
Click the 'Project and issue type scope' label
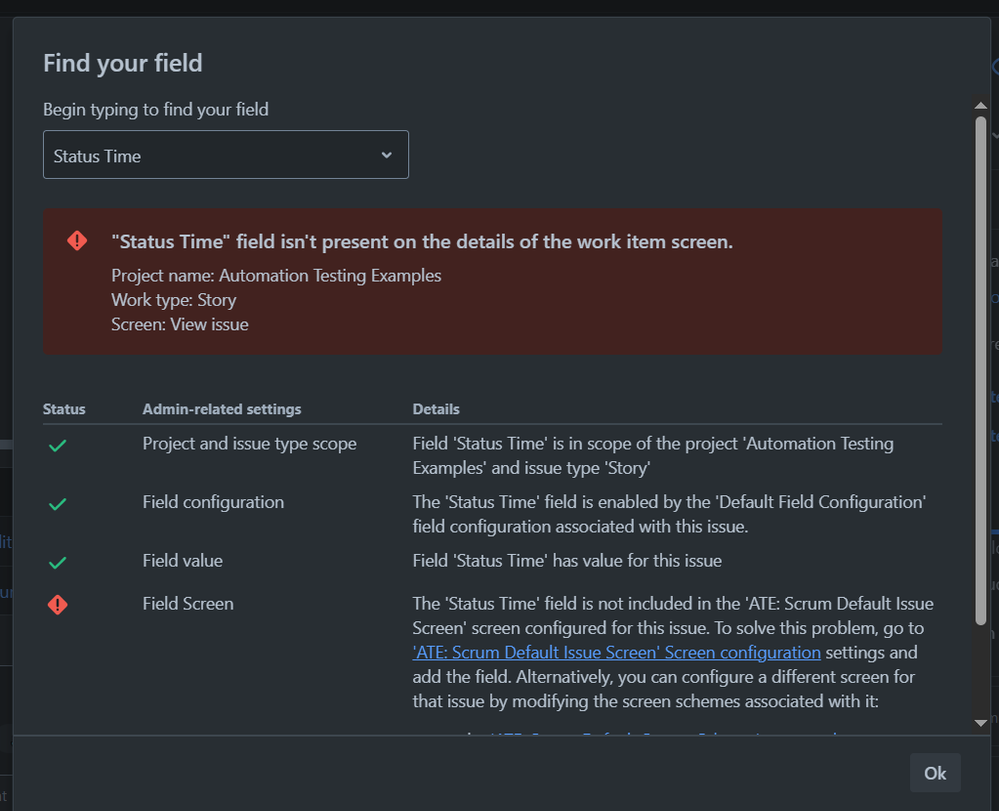(x=249, y=443)
